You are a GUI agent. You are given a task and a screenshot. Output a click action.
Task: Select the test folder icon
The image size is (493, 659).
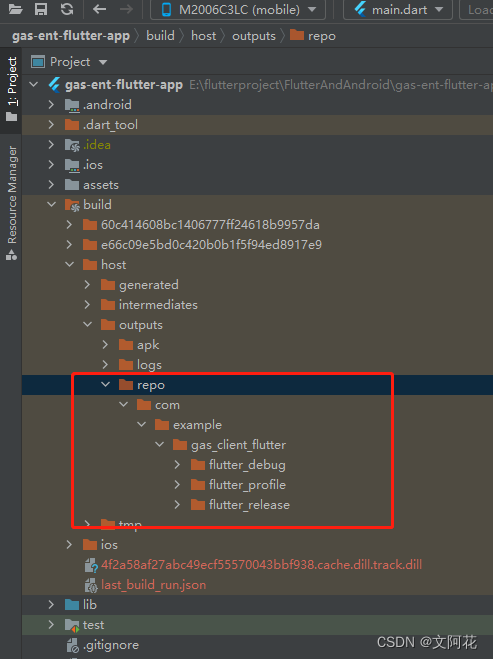click(x=72, y=625)
